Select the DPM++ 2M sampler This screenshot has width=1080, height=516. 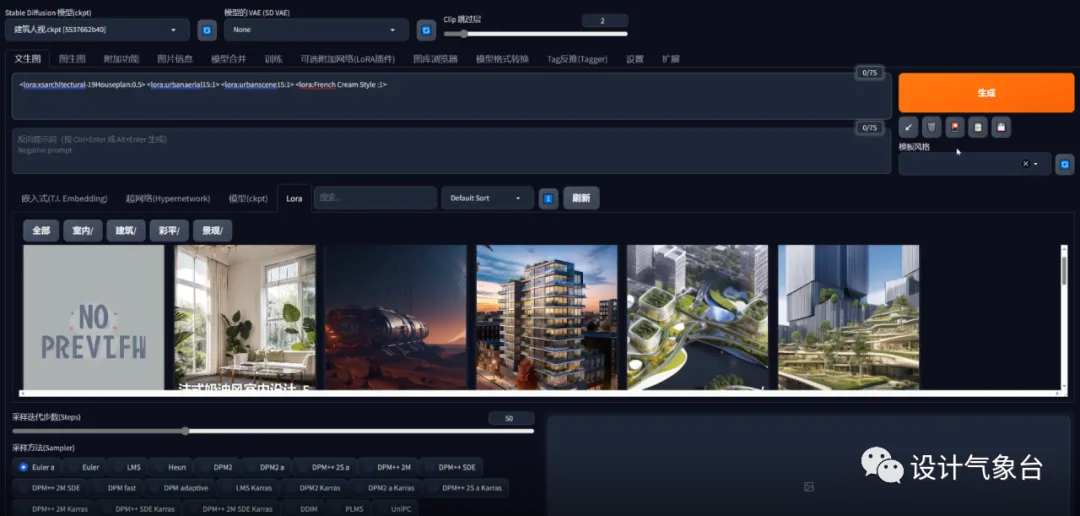click(388, 467)
